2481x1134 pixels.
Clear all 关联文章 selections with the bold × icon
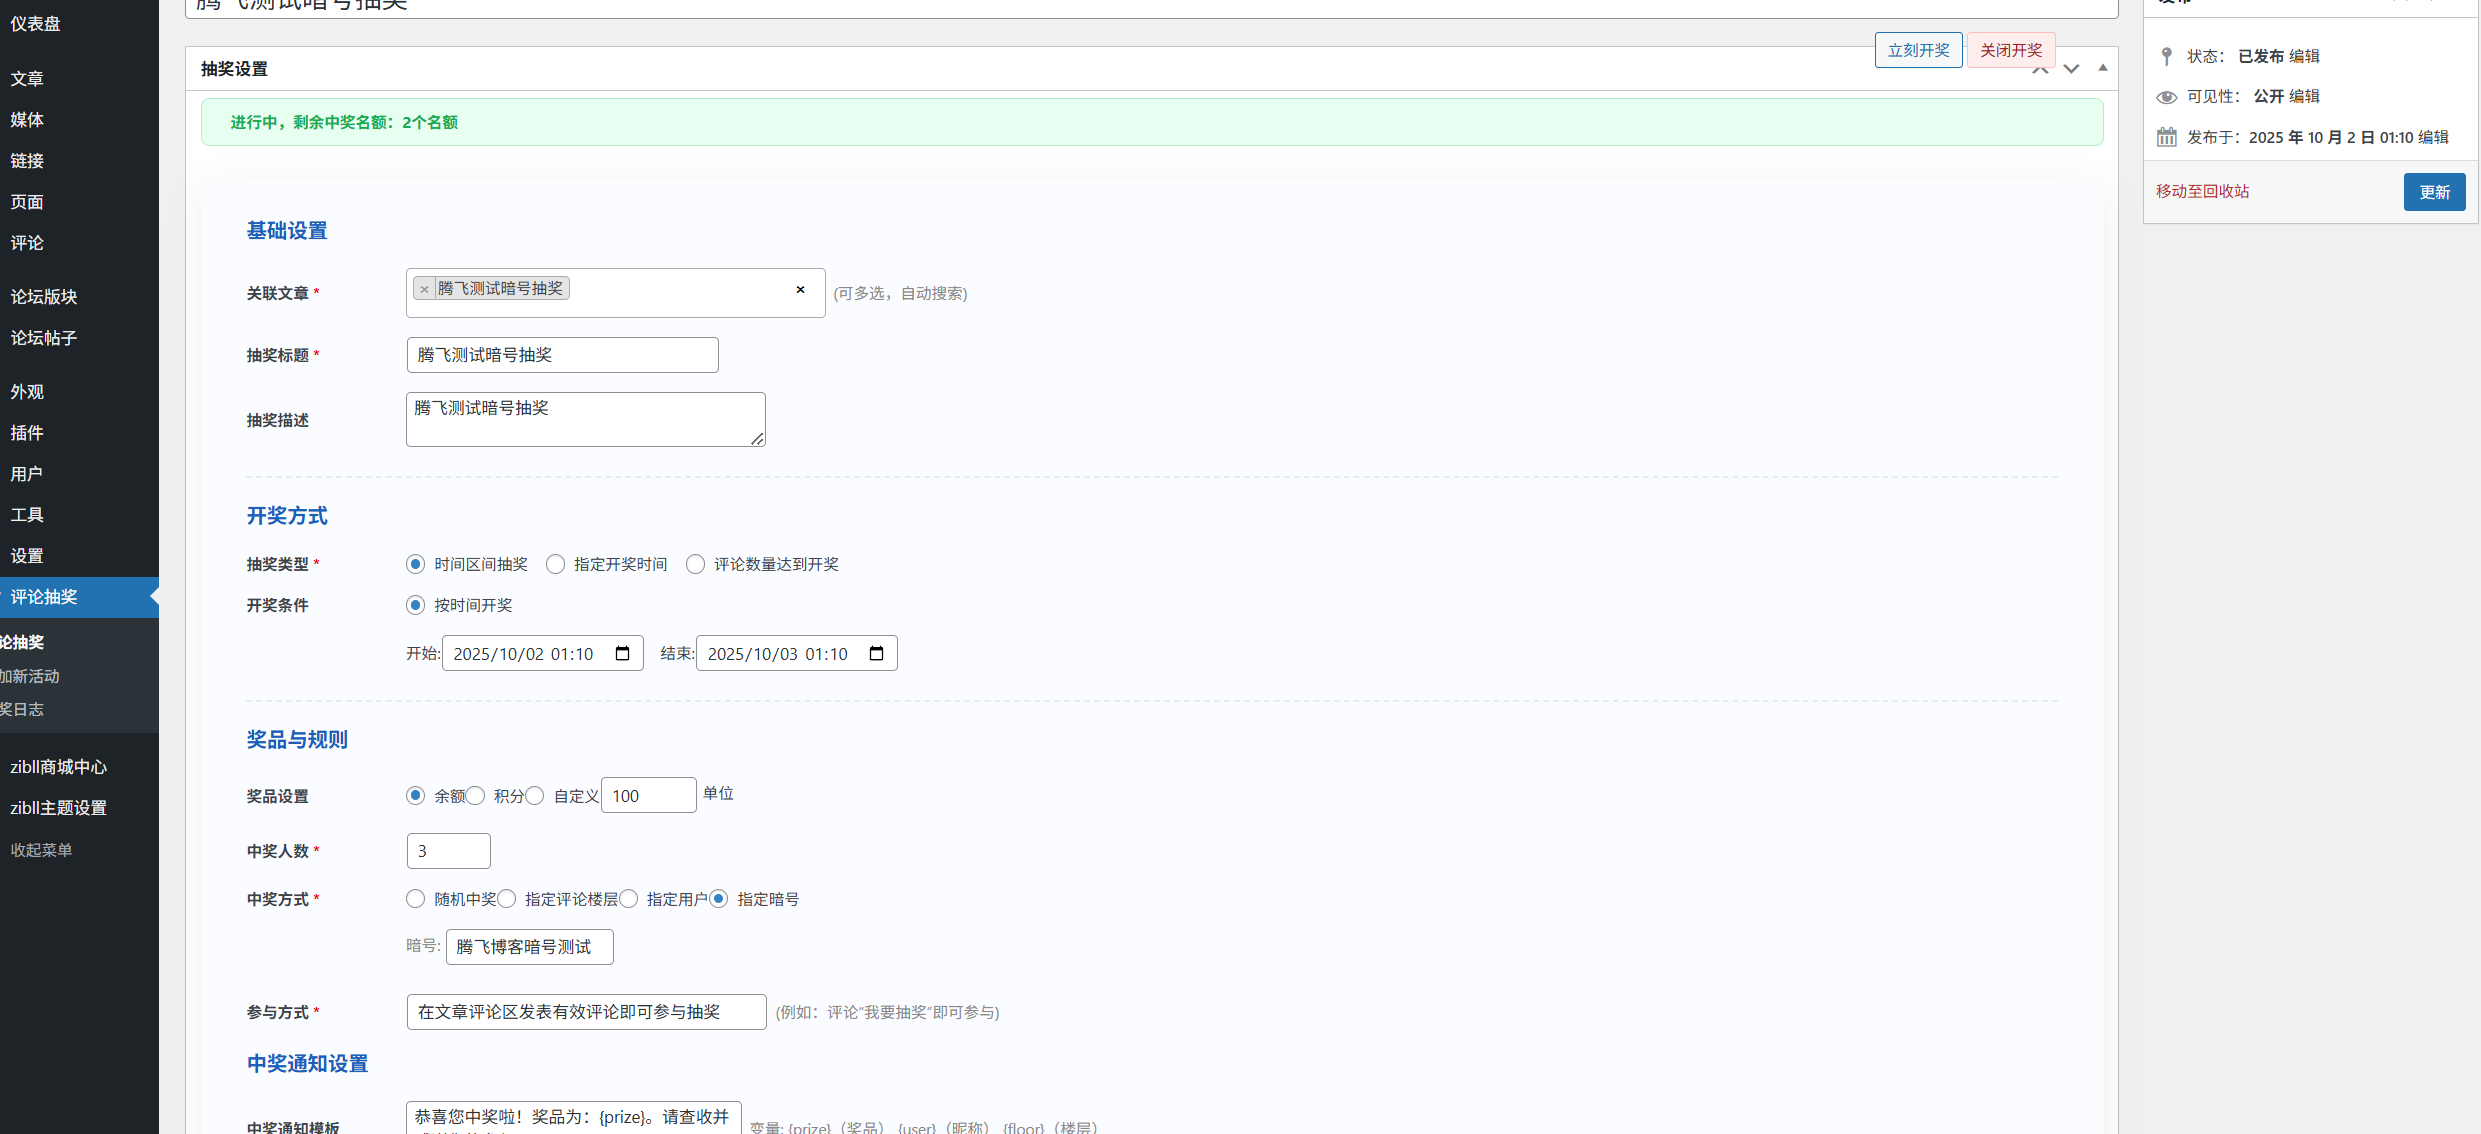pos(800,290)
